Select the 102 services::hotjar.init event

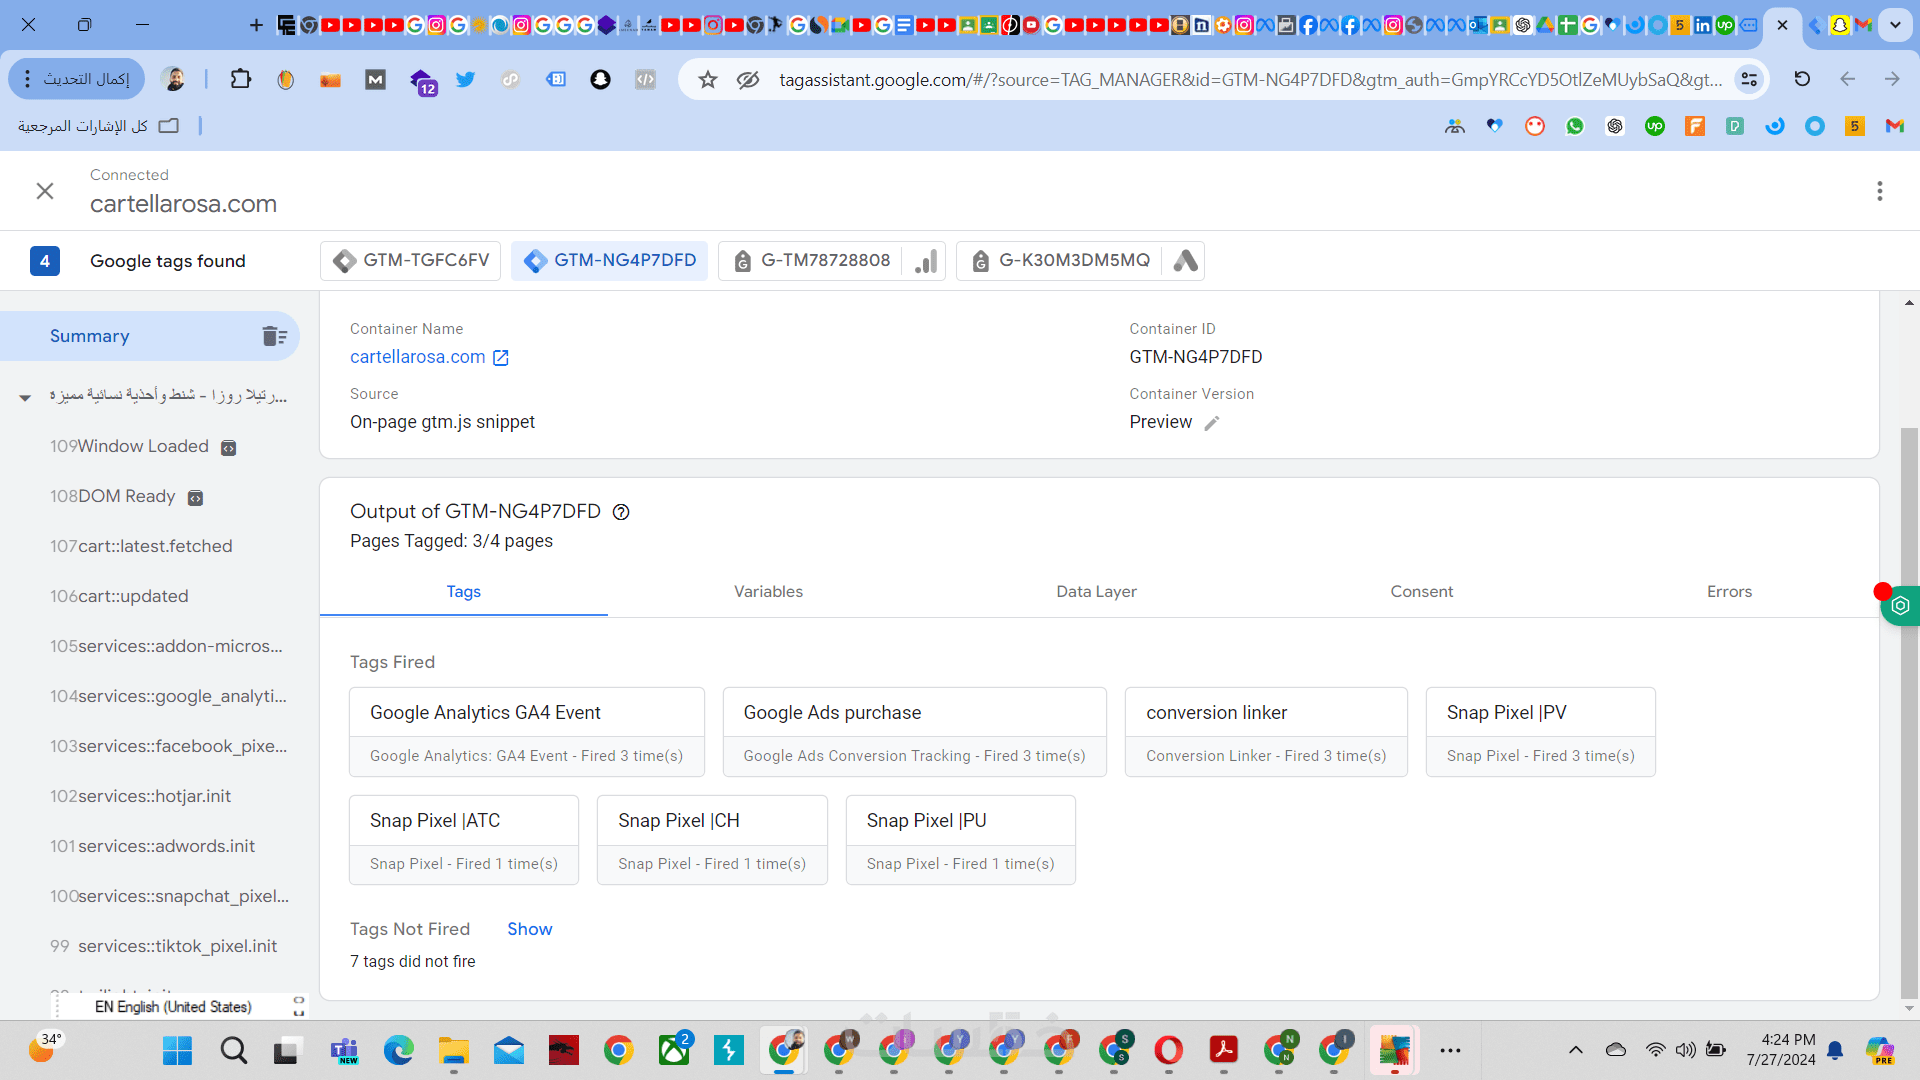[x=140, y=797]
